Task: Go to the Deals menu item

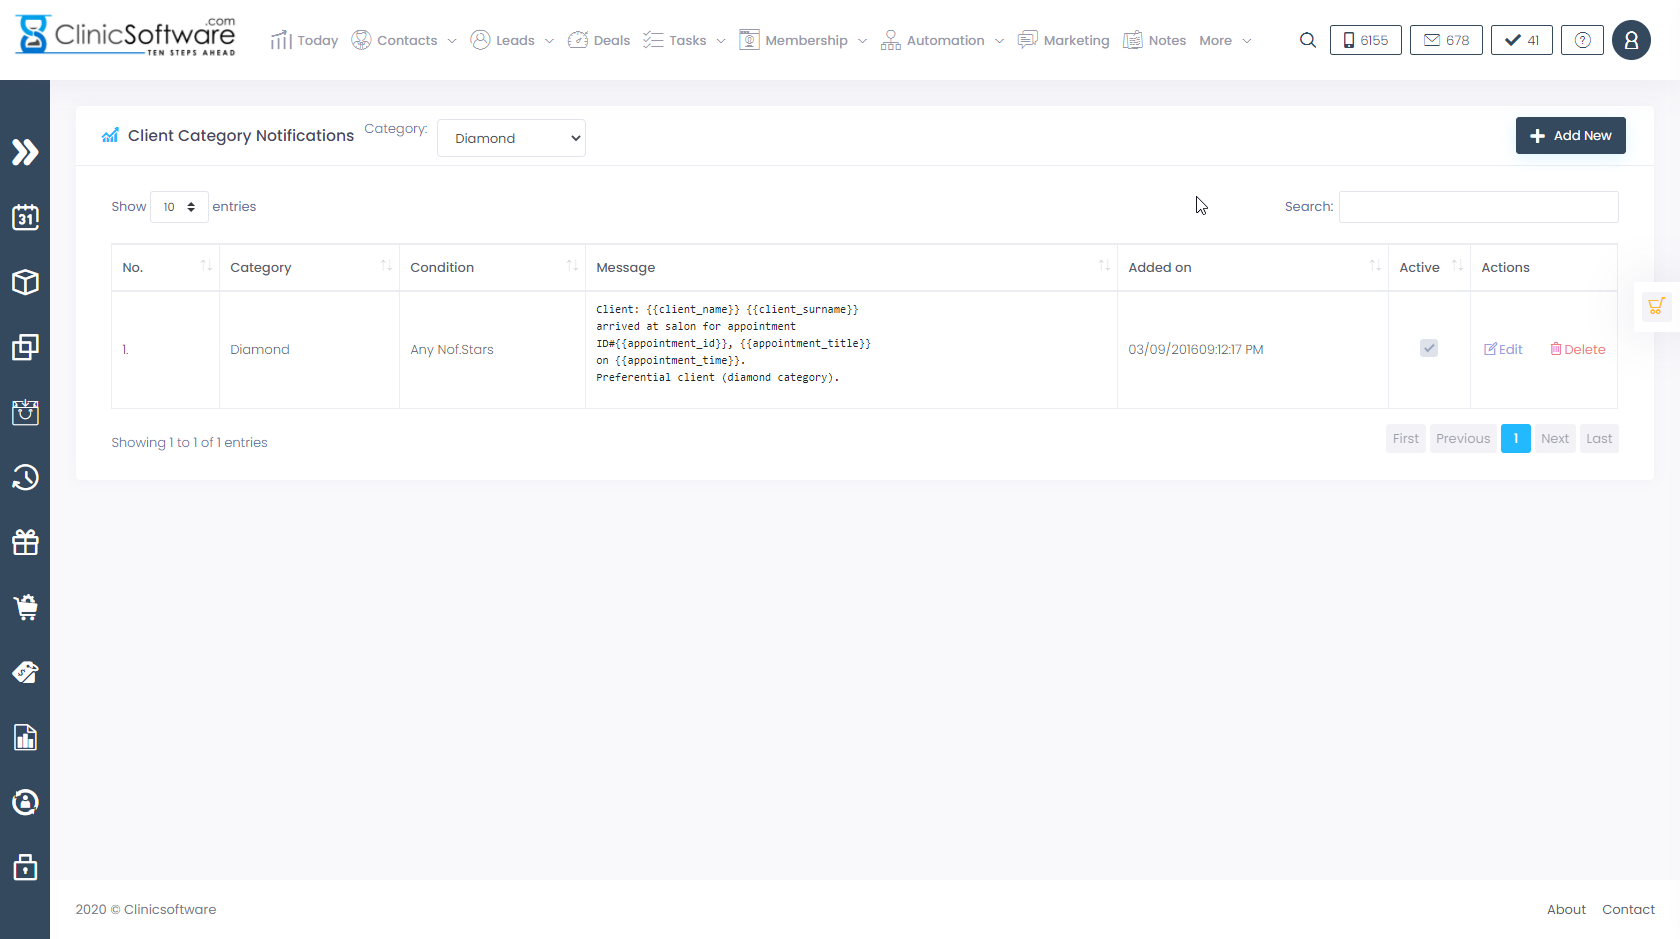Action: pyautogui.click(x=599, y=40)
